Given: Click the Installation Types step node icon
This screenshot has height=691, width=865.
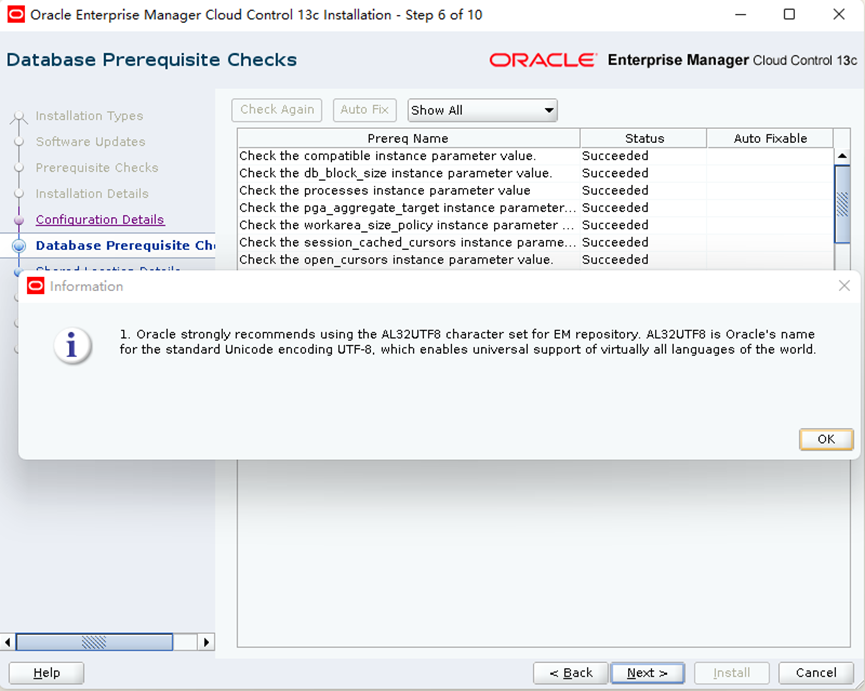Looking at the screenshot, I should pyautogui.click(x=19, y=116).
